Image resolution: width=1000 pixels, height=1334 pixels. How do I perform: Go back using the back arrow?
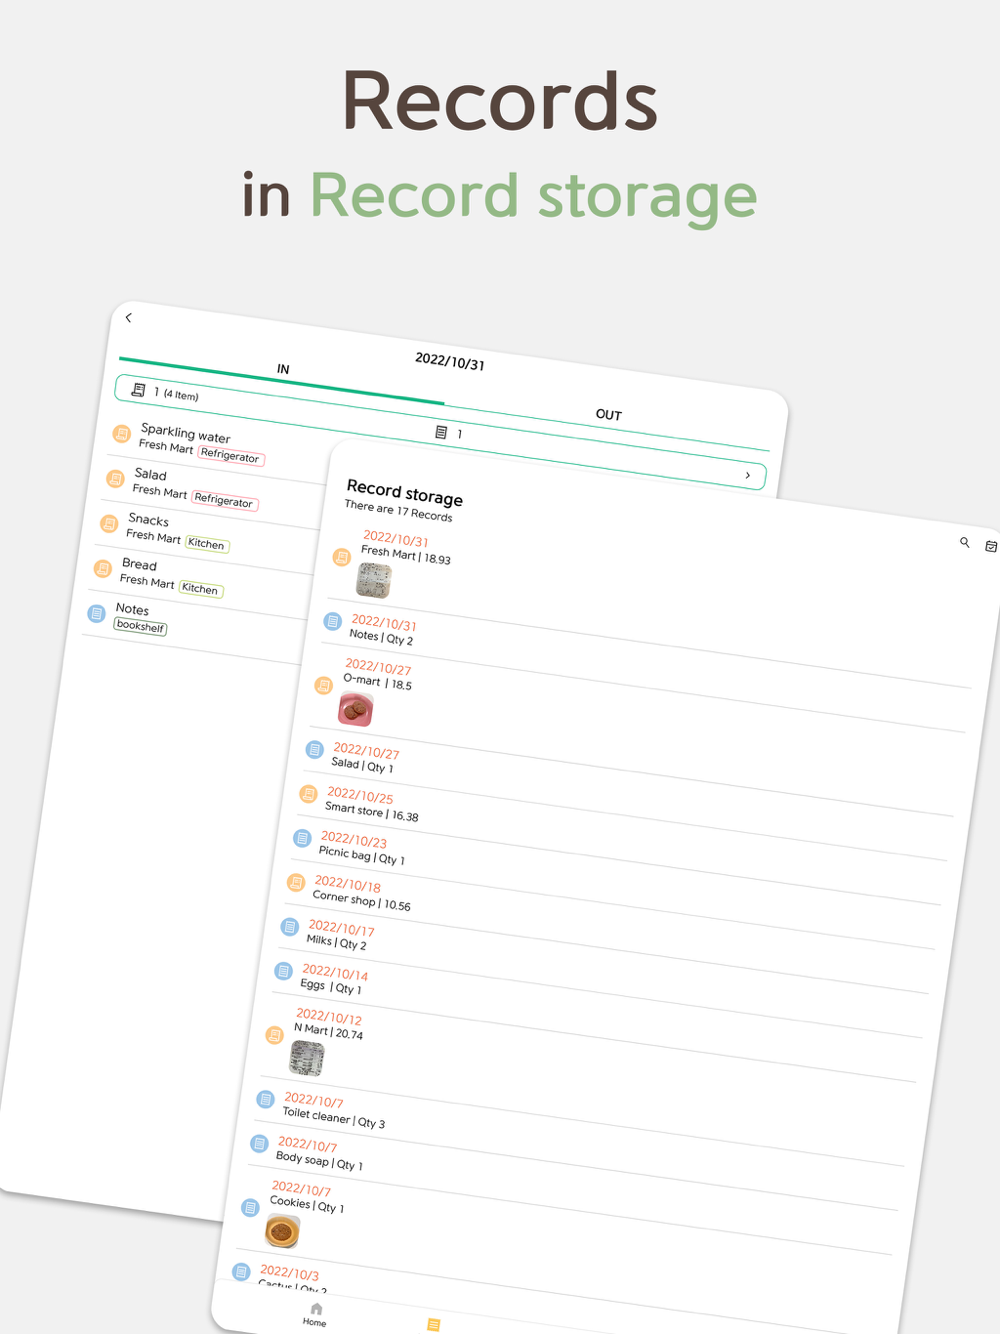click(128, 318)
